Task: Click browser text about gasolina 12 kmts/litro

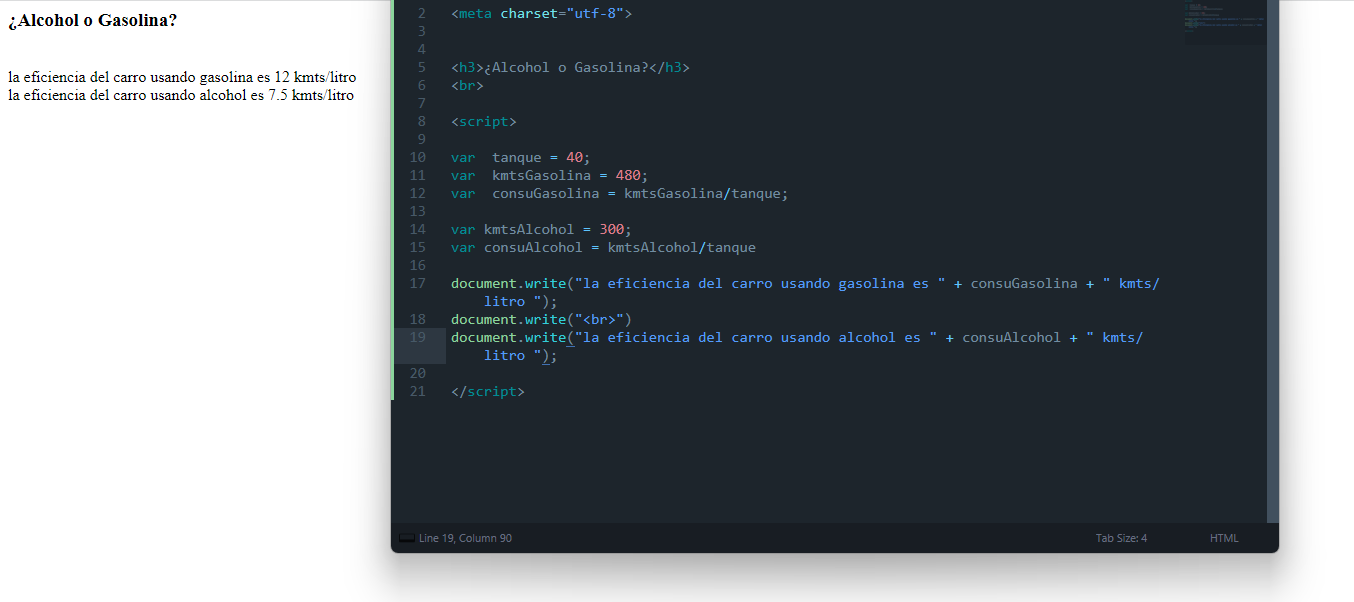Action: pyautogui.click(x=182, y=77)
